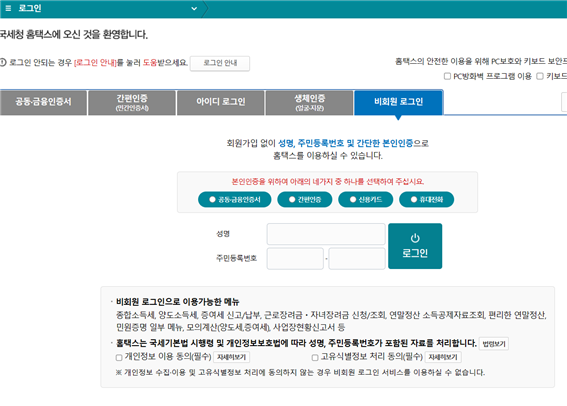Switch to 공동·금융인증서 tab

coord(43,102)
